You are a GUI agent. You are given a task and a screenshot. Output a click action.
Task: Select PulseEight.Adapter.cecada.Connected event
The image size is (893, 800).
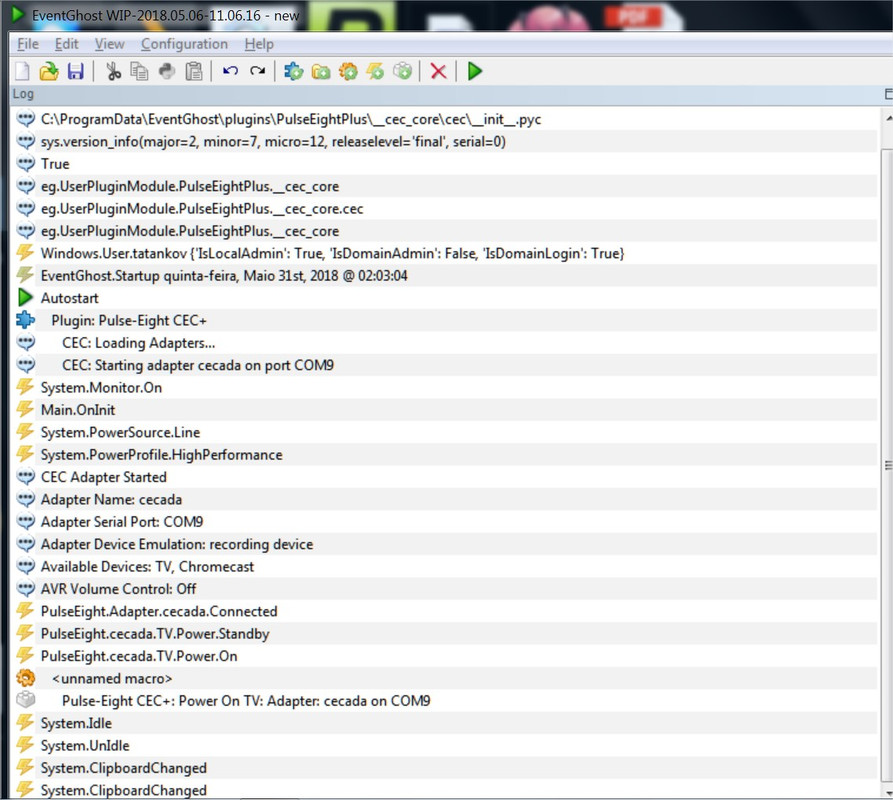(x=446, y=612)
